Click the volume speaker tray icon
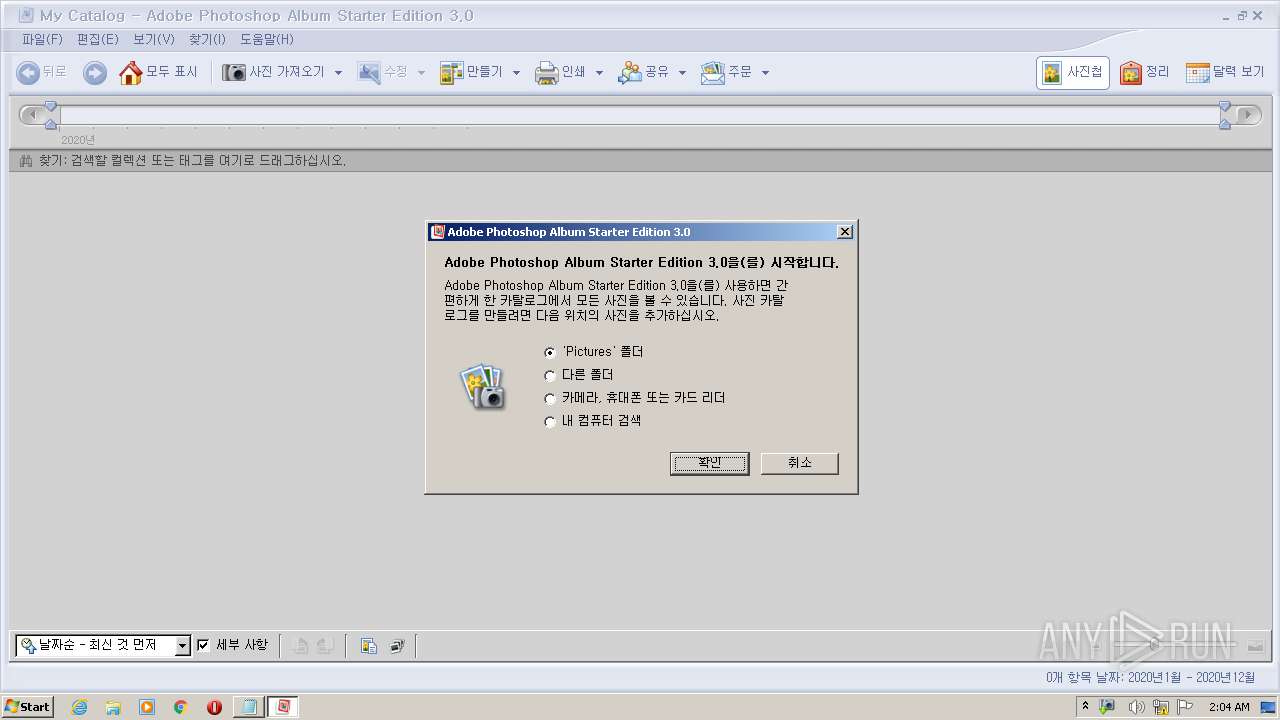This screenshot has height=720, width=1280. (1136, 707)
